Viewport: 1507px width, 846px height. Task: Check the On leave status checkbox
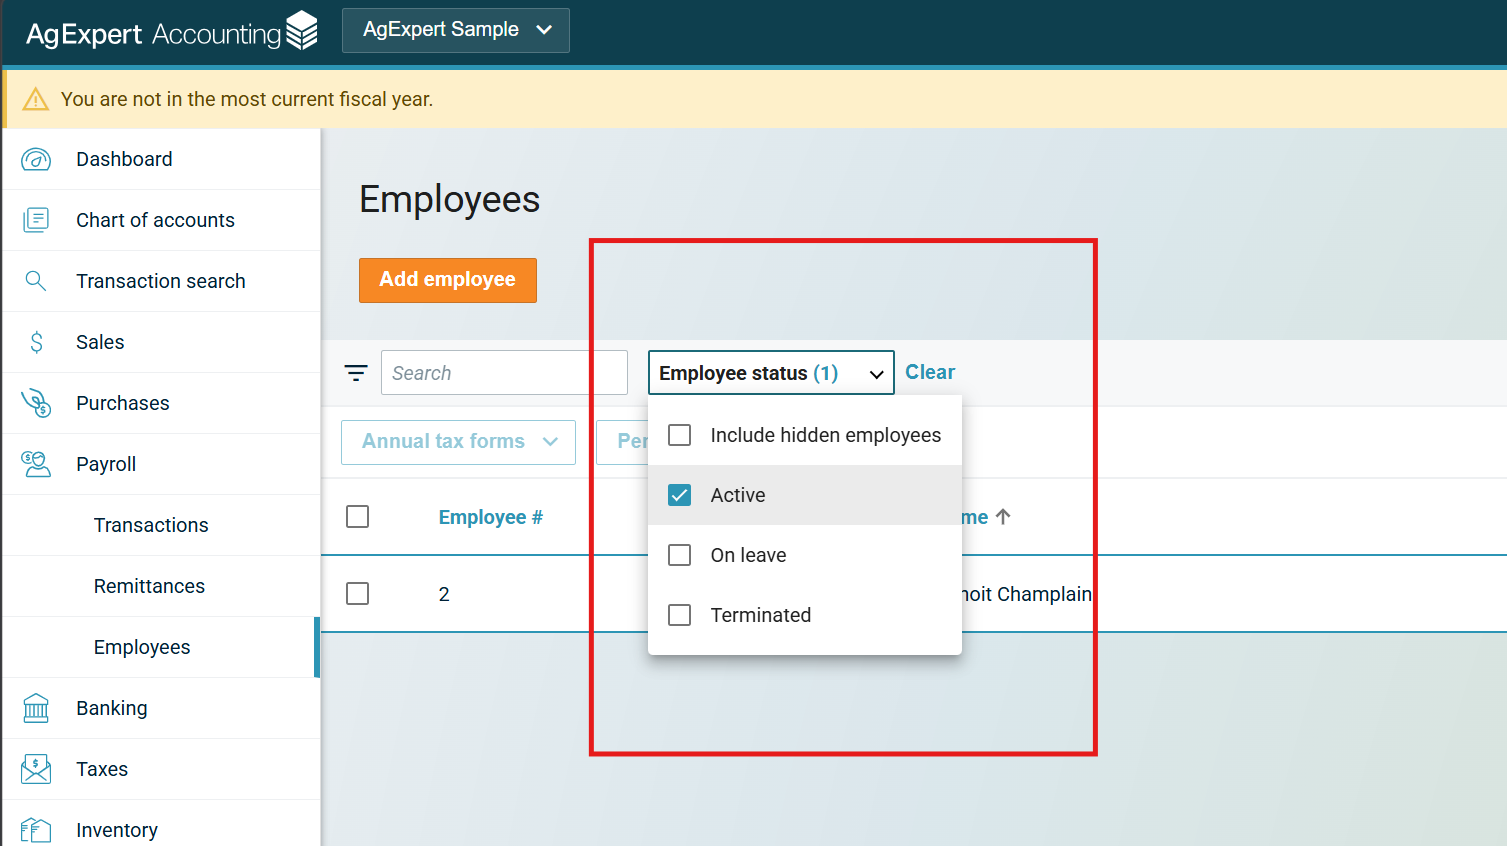pyautogui.click(x=680, y=555)
